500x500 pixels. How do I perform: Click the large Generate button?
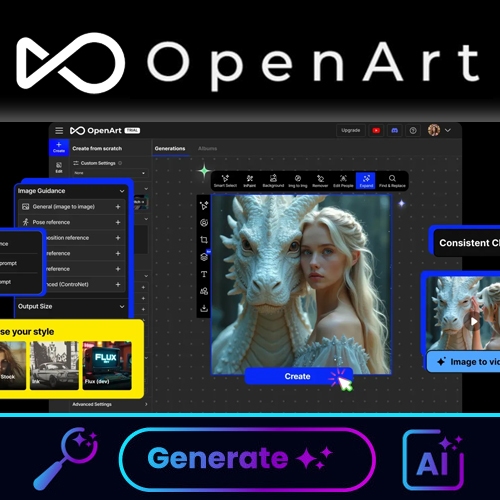[x=247, y=459]
